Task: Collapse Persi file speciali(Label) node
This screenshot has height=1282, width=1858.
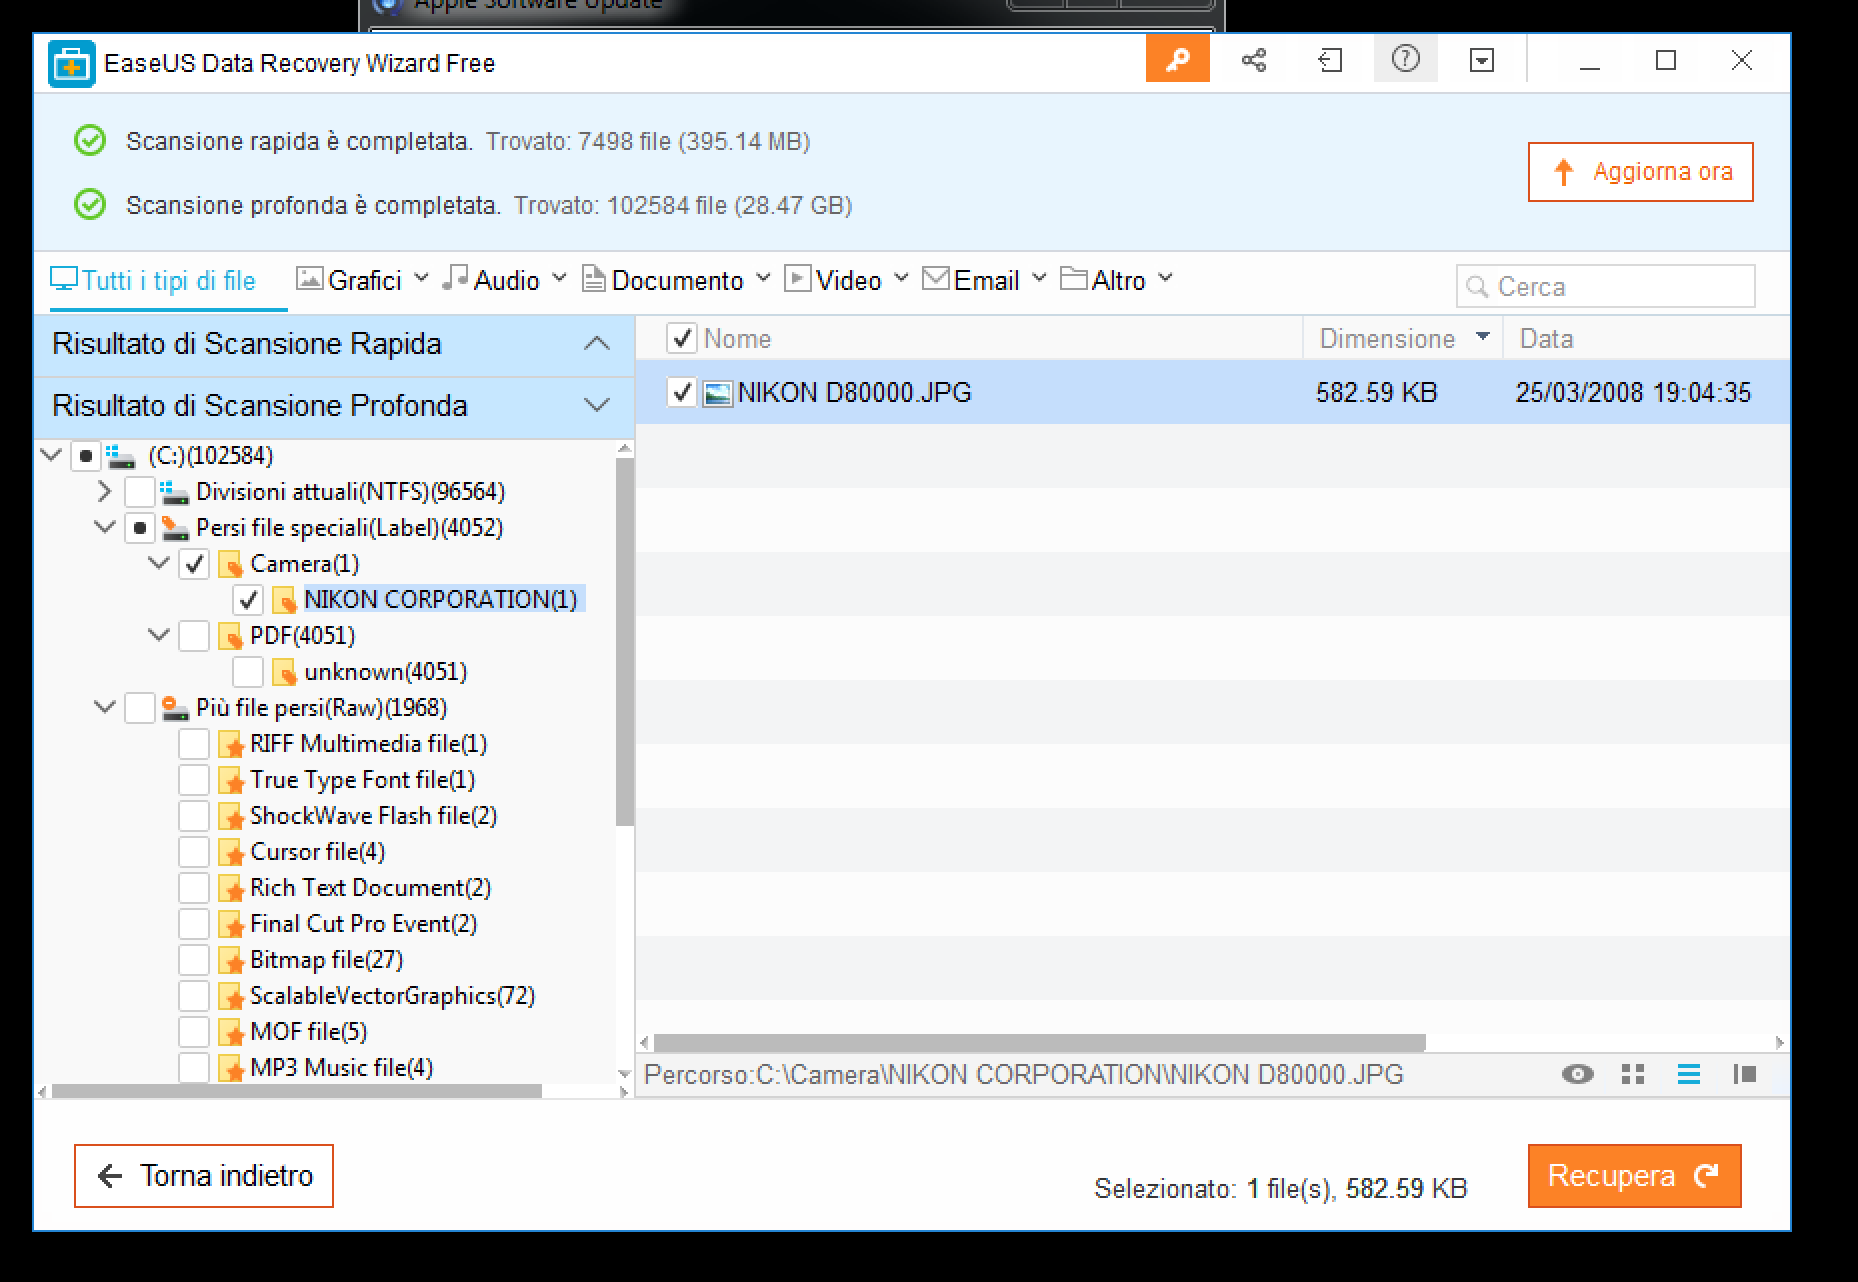Action: (105, 528)
